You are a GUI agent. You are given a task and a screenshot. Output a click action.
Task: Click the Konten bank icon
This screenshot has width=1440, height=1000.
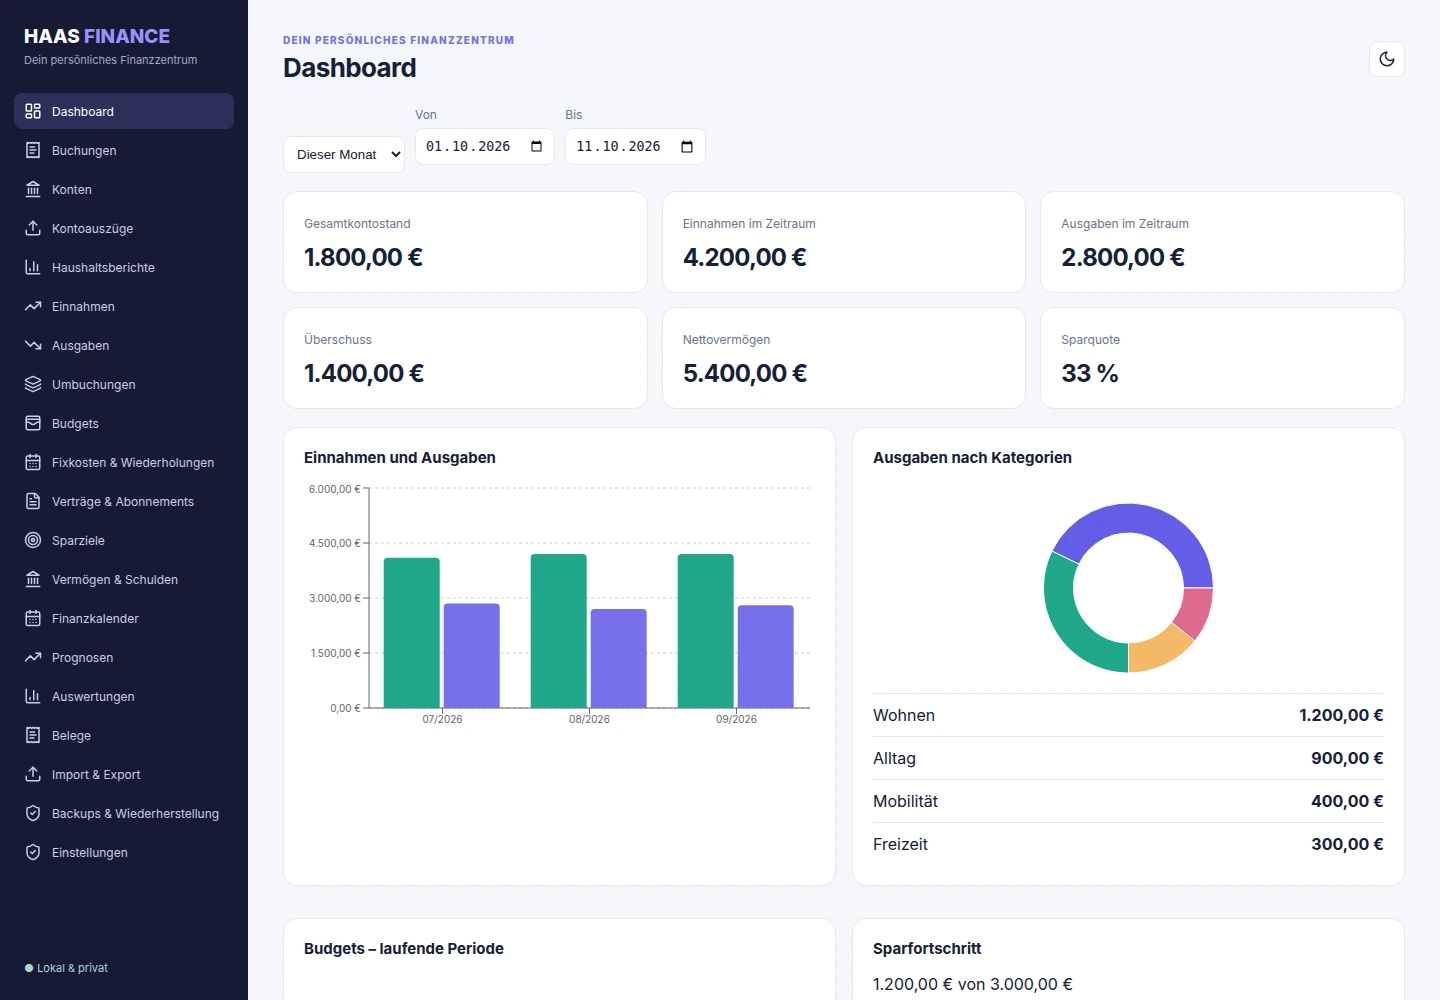pos(33,189)
